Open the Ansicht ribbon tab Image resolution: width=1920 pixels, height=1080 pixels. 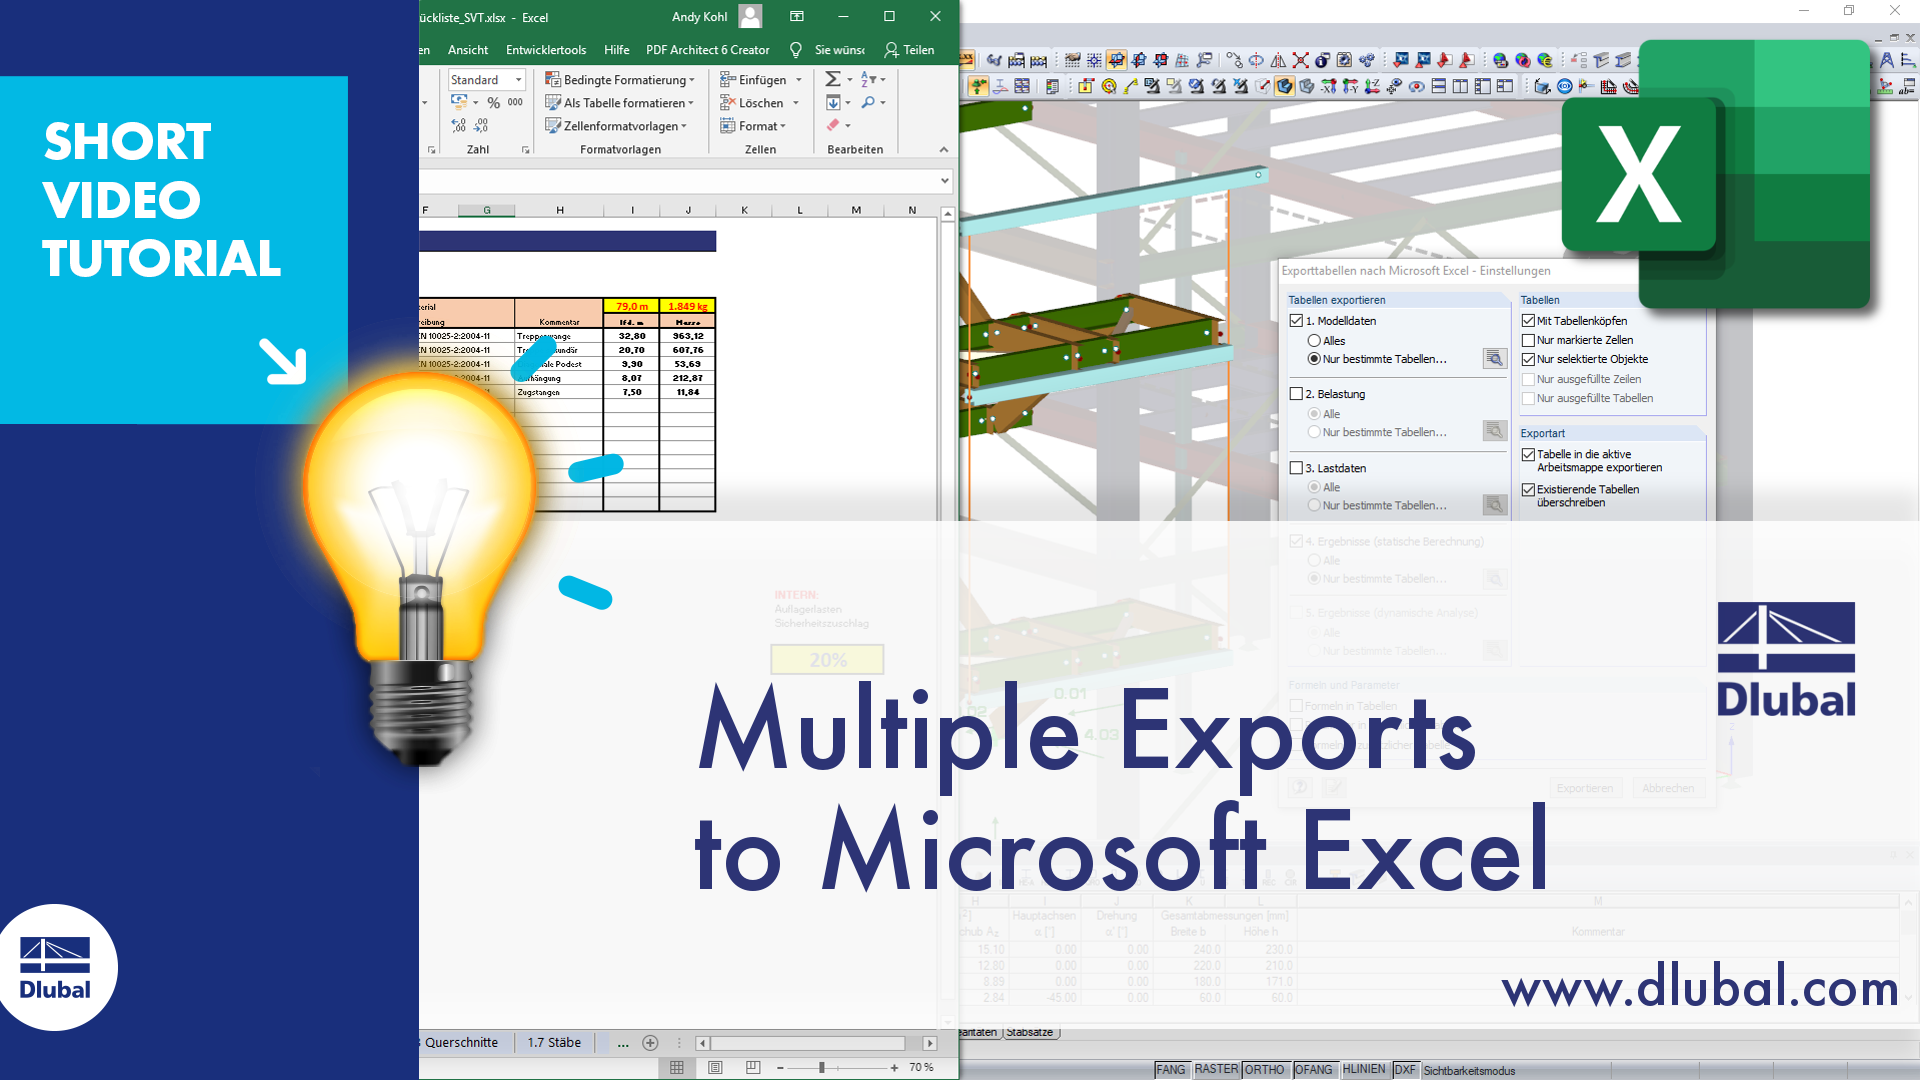point(468,50)
